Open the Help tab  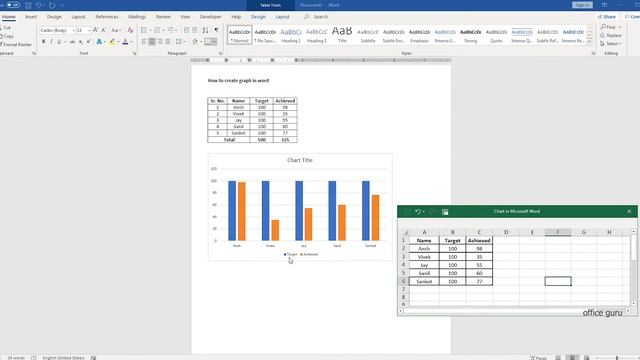[236, 17]
